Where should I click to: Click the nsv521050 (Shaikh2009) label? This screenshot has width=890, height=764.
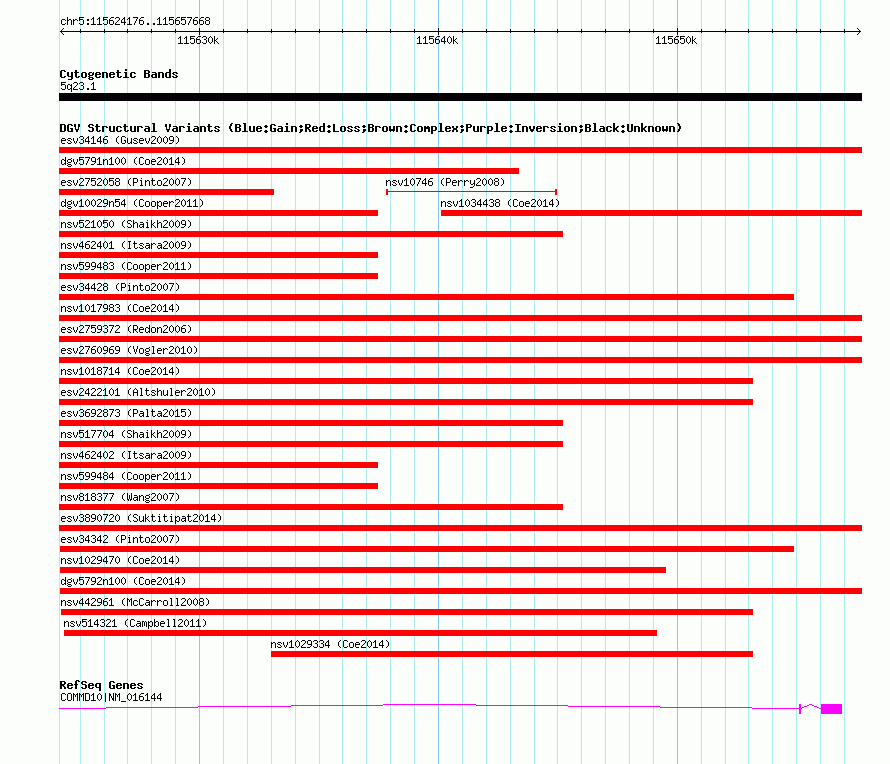126,224
